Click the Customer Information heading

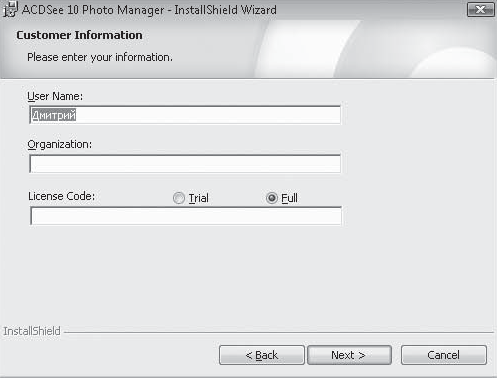coord(79,35)
